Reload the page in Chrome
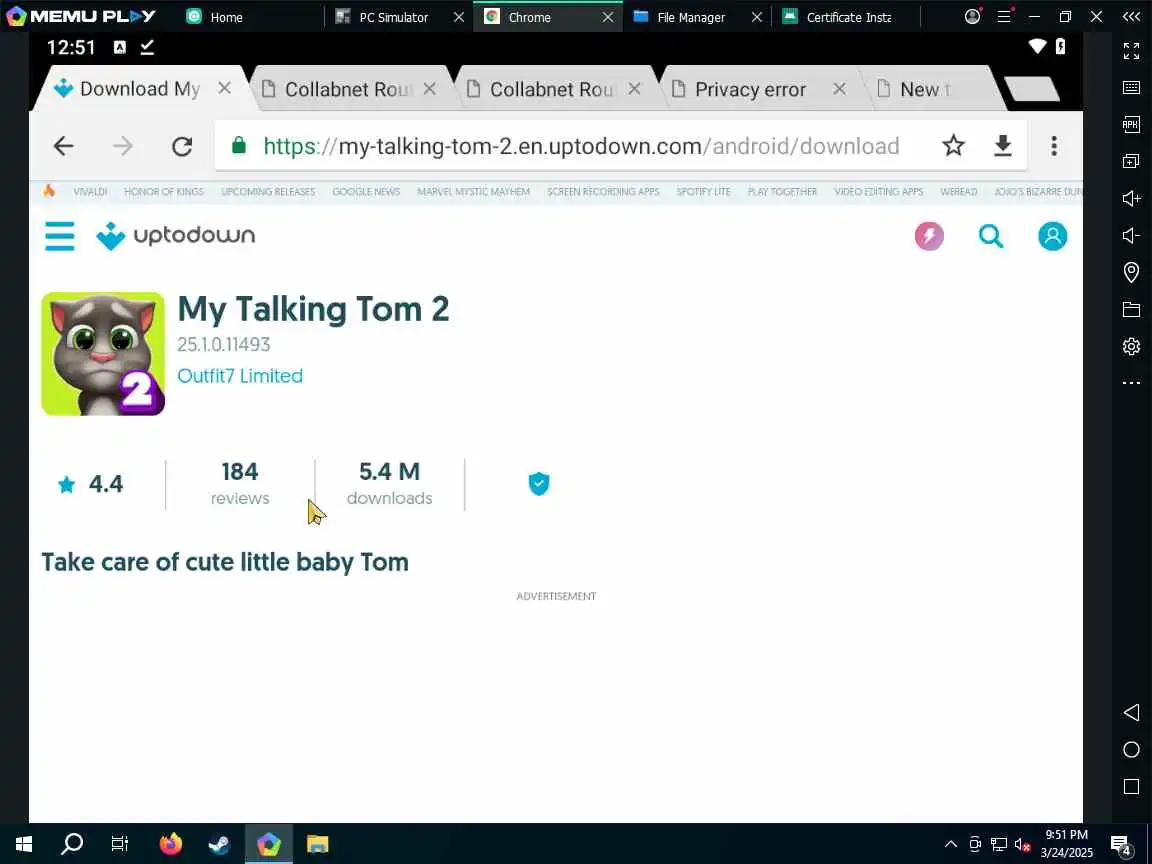 (x=182, y=146)
